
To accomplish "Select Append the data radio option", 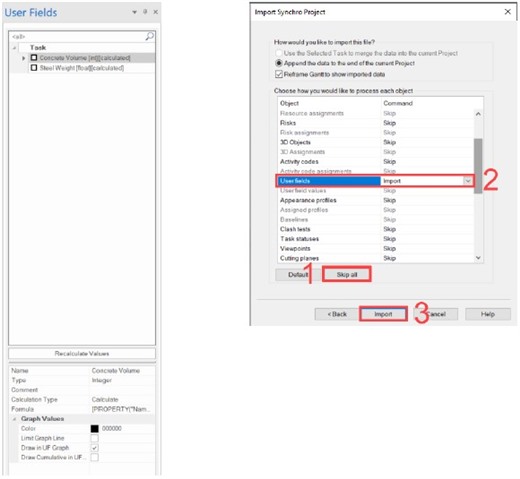I will point(279,63).
